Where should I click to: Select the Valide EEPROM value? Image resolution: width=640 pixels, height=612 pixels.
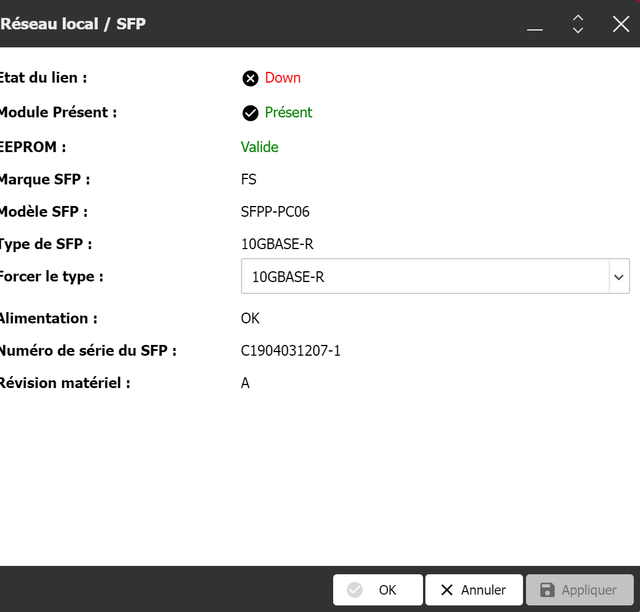[x=260, y=147]
